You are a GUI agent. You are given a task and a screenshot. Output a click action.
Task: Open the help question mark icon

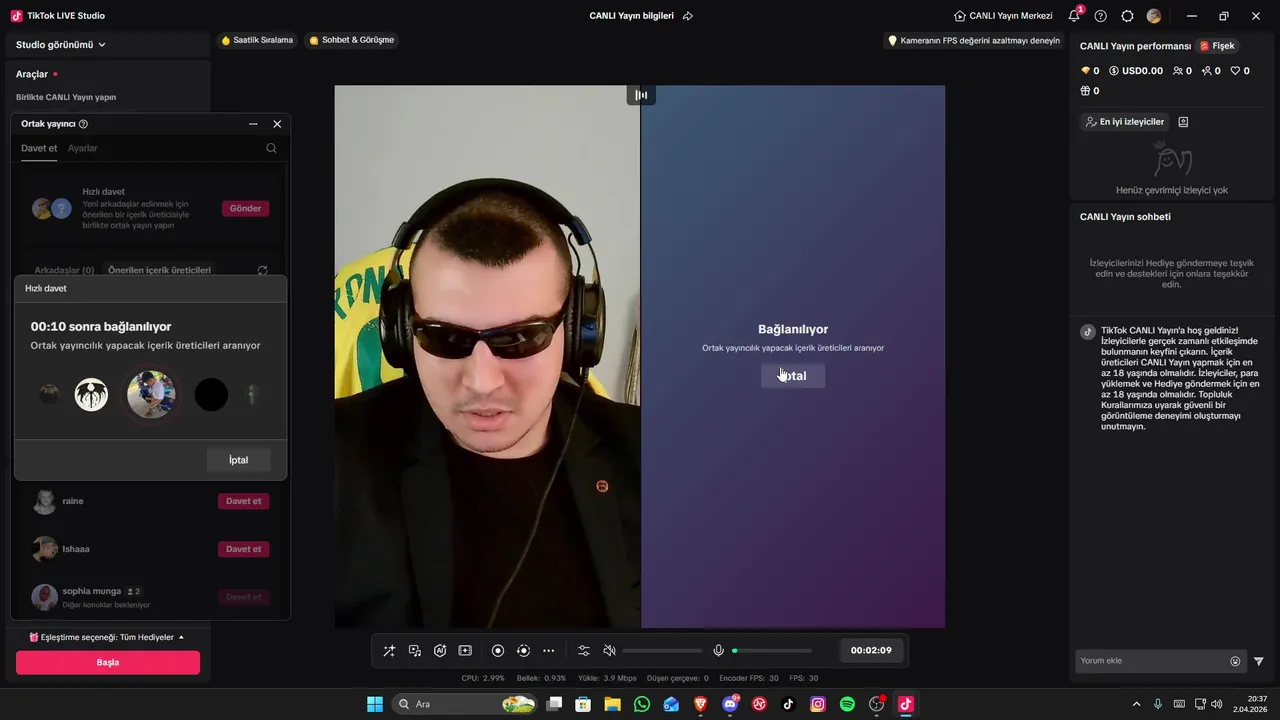pyautogui.click(x=1101, y=16)
